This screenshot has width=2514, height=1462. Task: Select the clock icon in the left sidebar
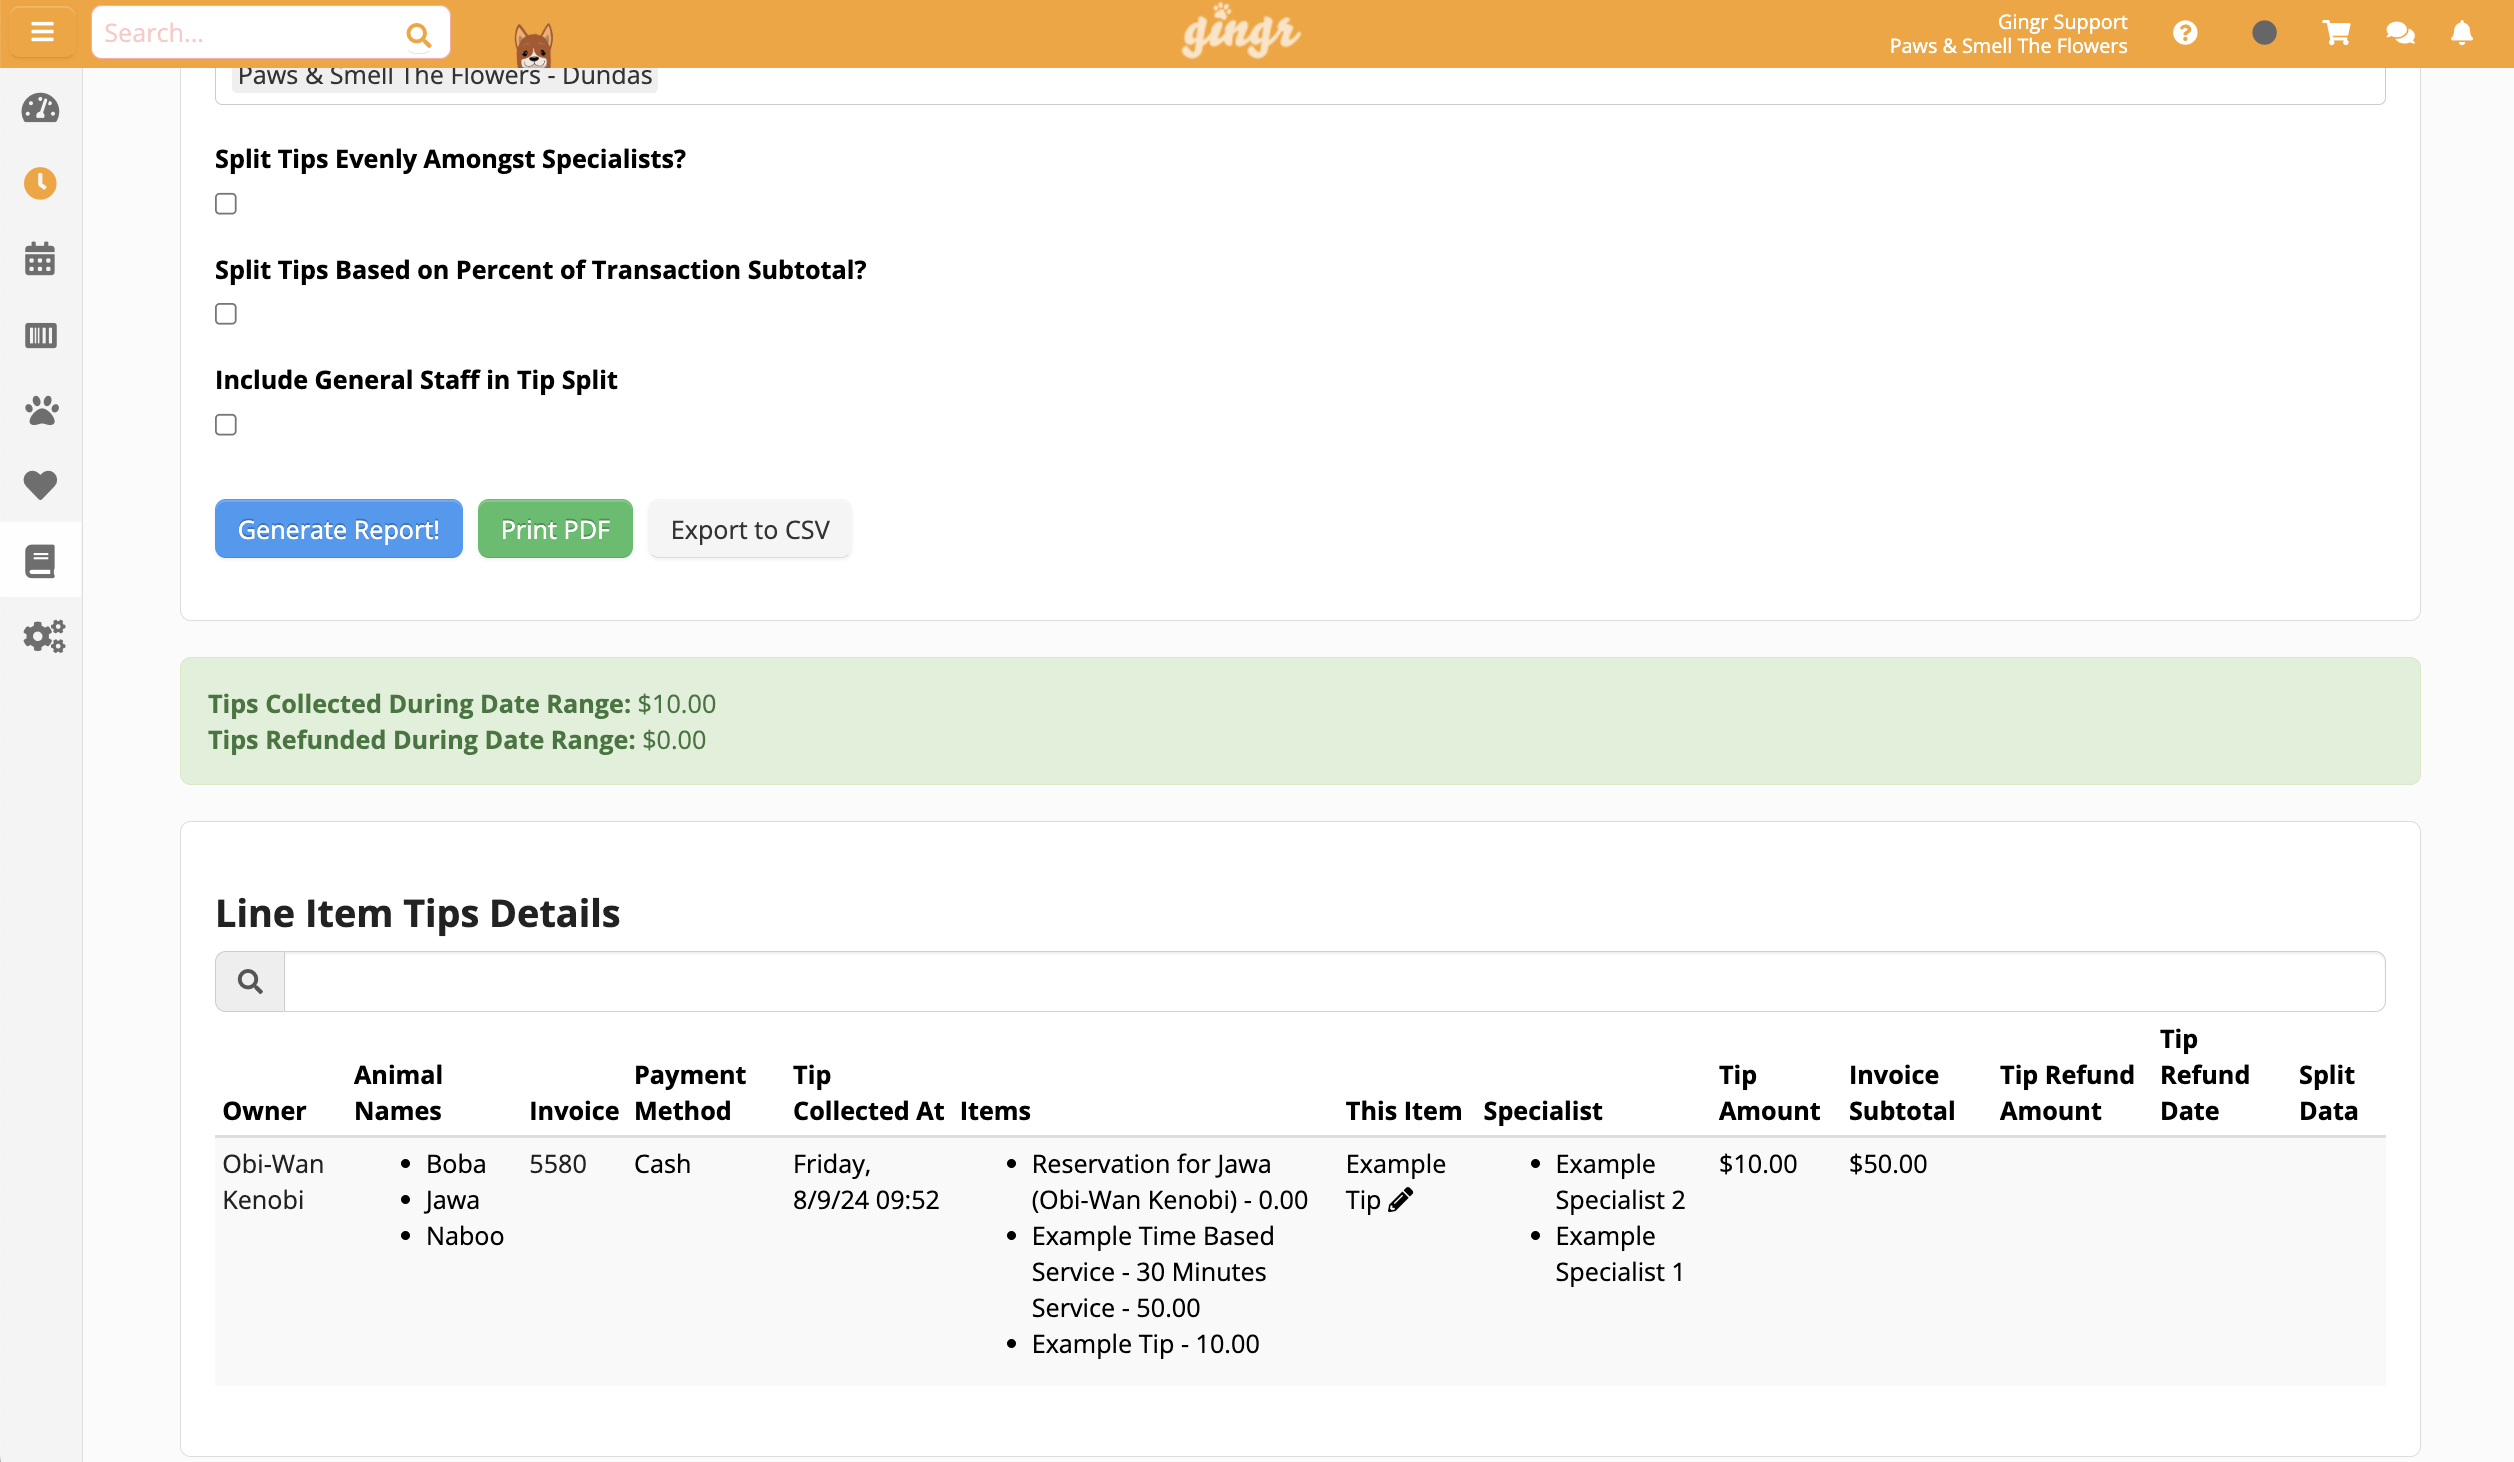pyautogui.click(x=40, y=183)
